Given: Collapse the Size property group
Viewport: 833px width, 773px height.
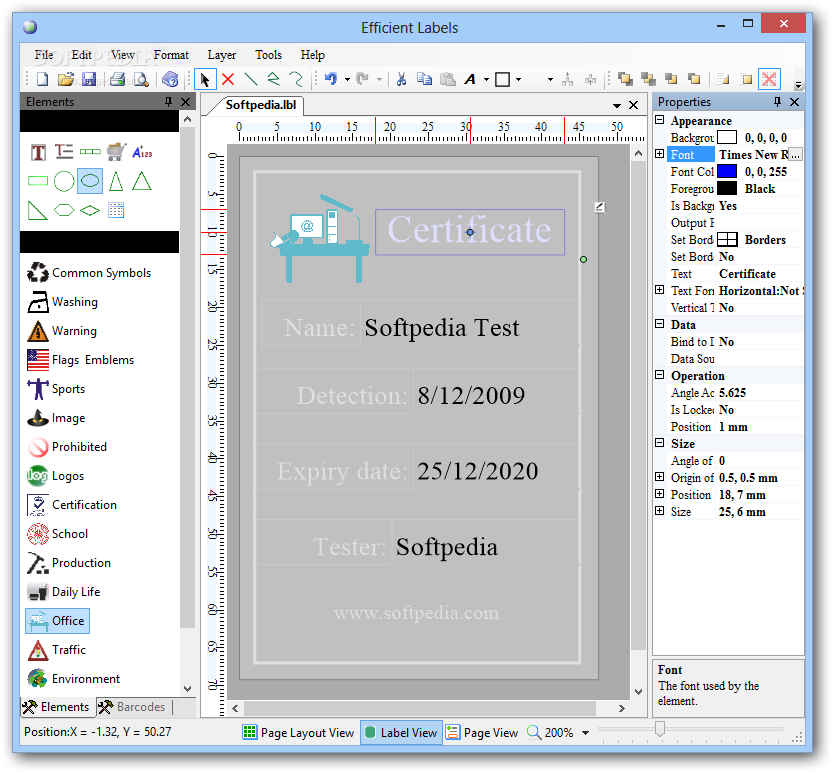Looking at the screenshot, I should coord(660,443).
